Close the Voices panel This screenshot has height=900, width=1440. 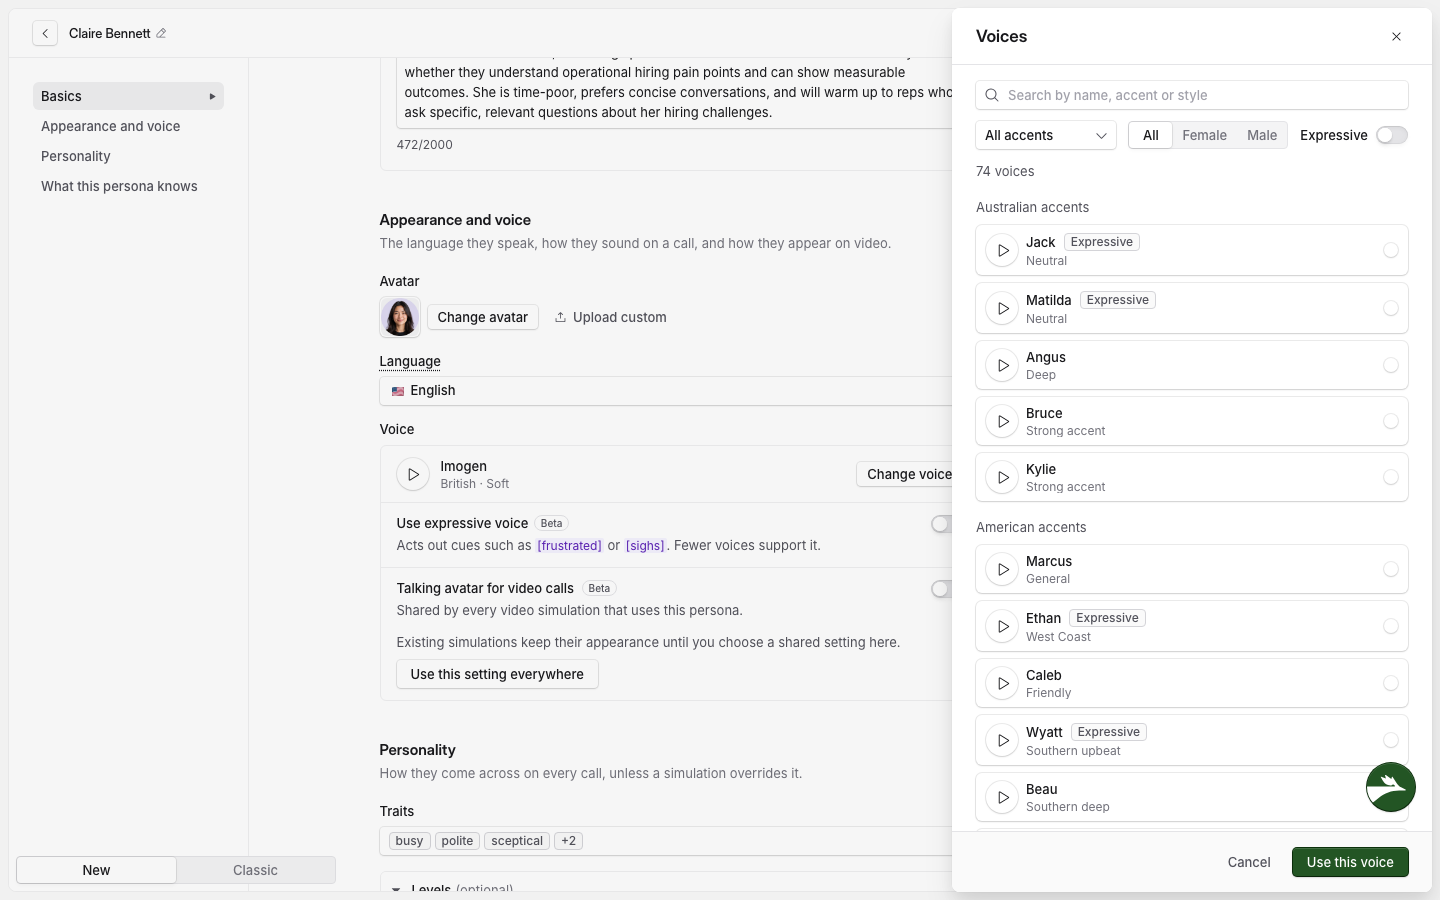coord(1396,37)
